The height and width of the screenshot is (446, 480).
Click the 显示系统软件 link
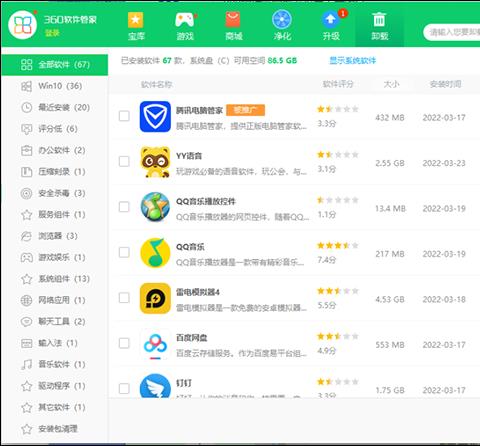pos(353,60)
